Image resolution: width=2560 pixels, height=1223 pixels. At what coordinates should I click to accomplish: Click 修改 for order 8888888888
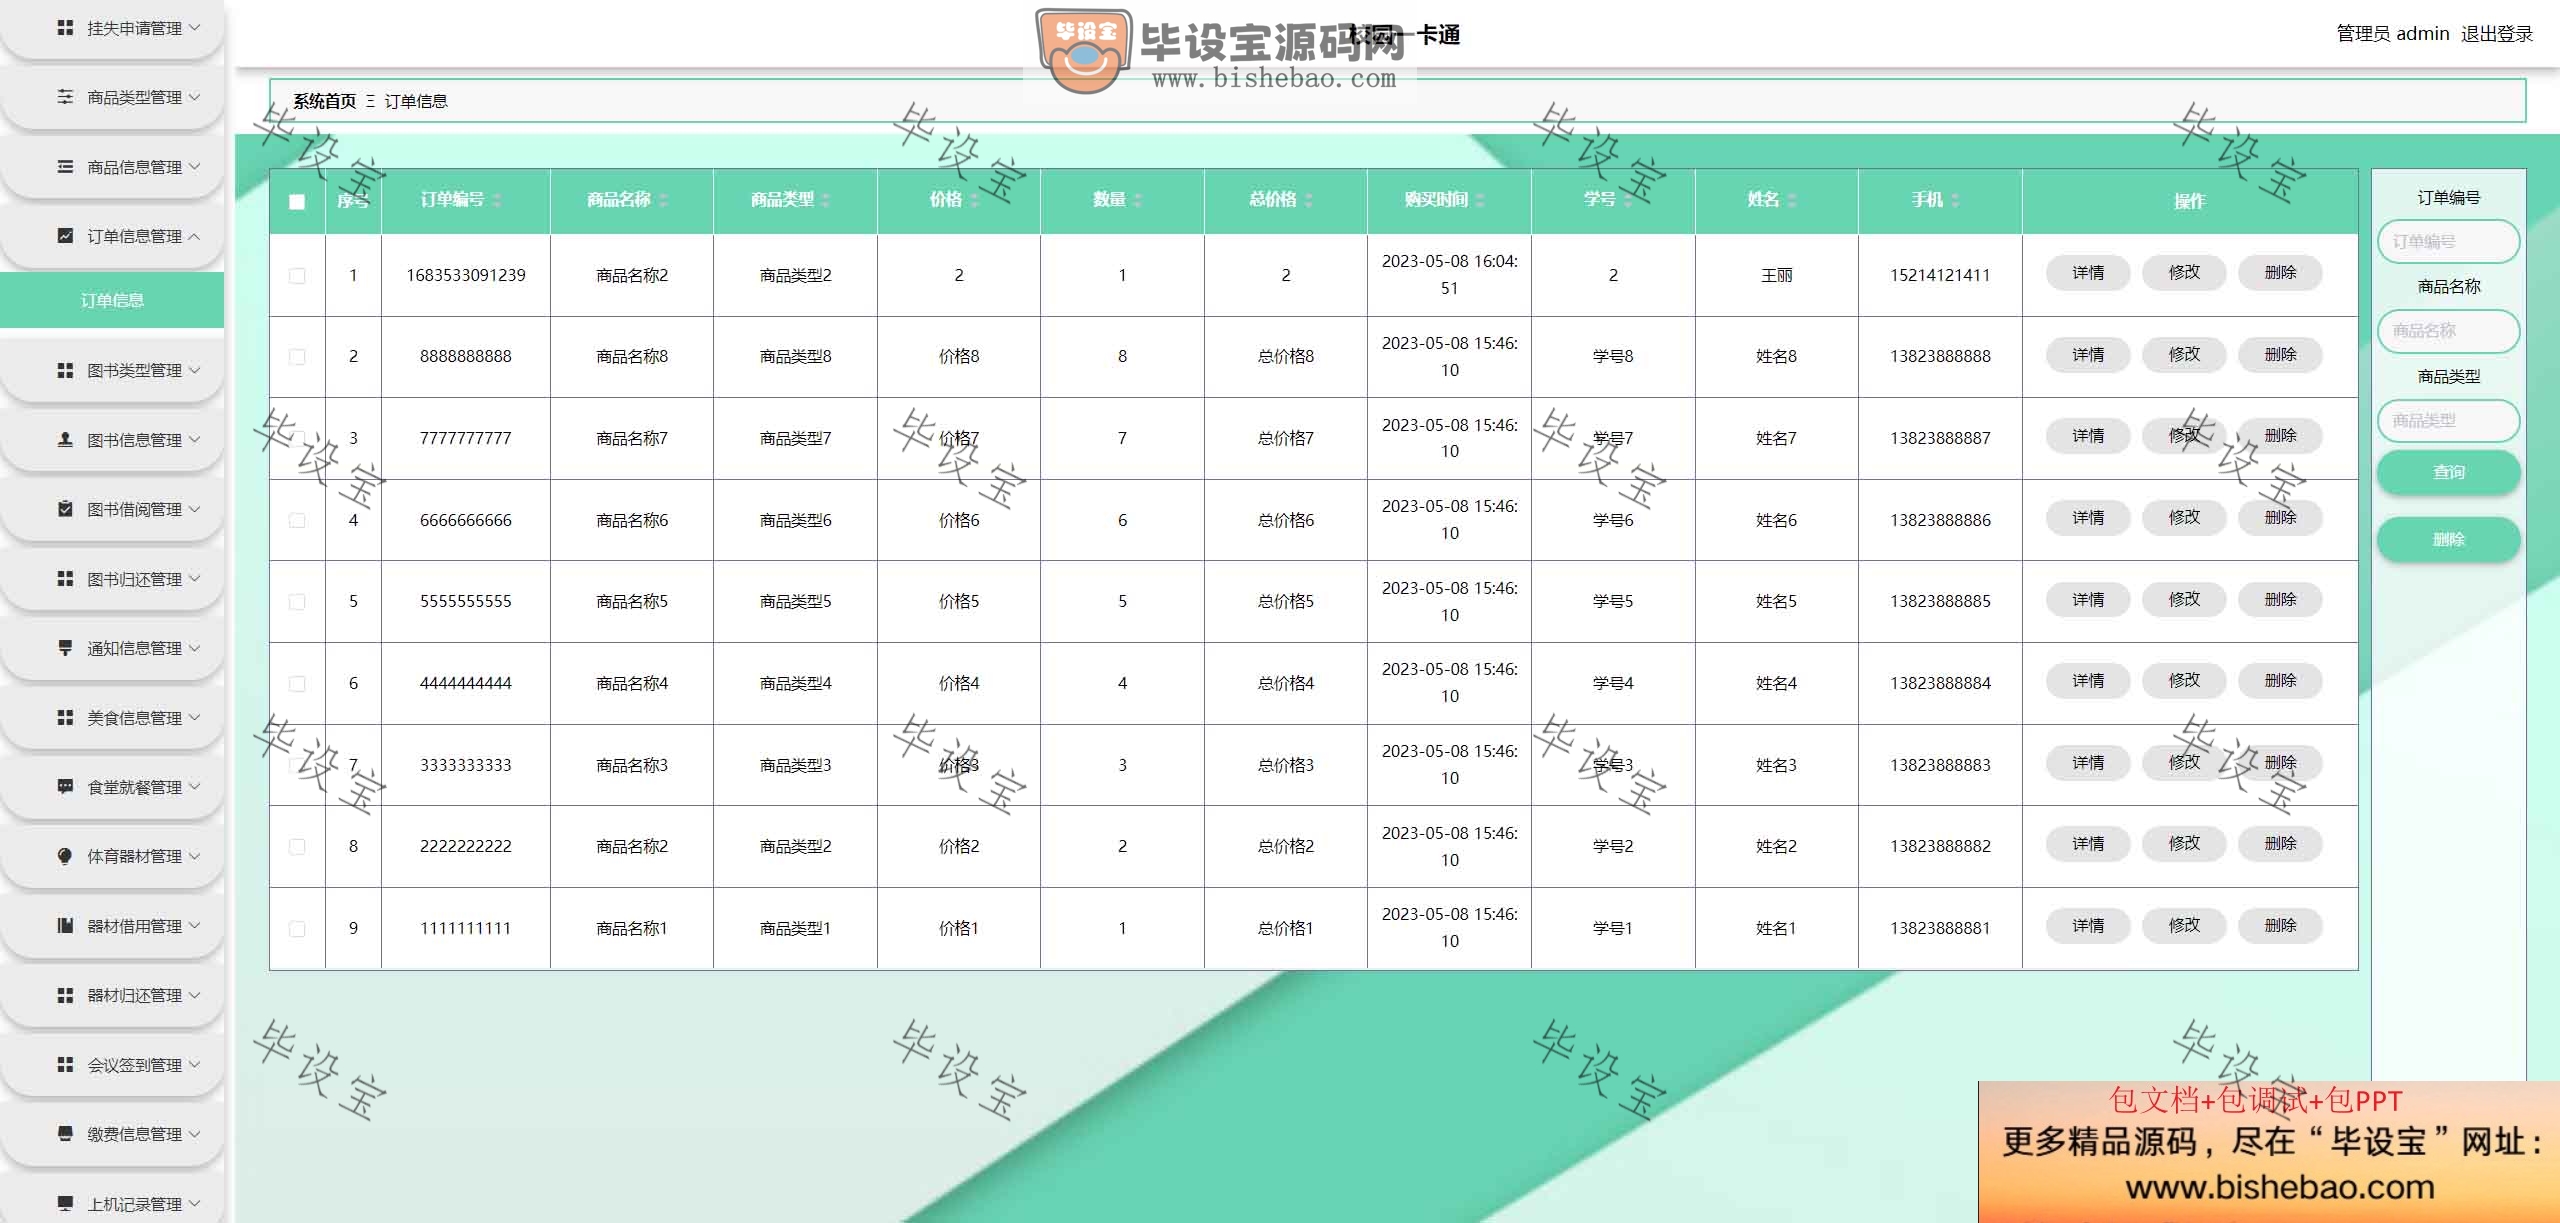click(x=2184, y=355)
